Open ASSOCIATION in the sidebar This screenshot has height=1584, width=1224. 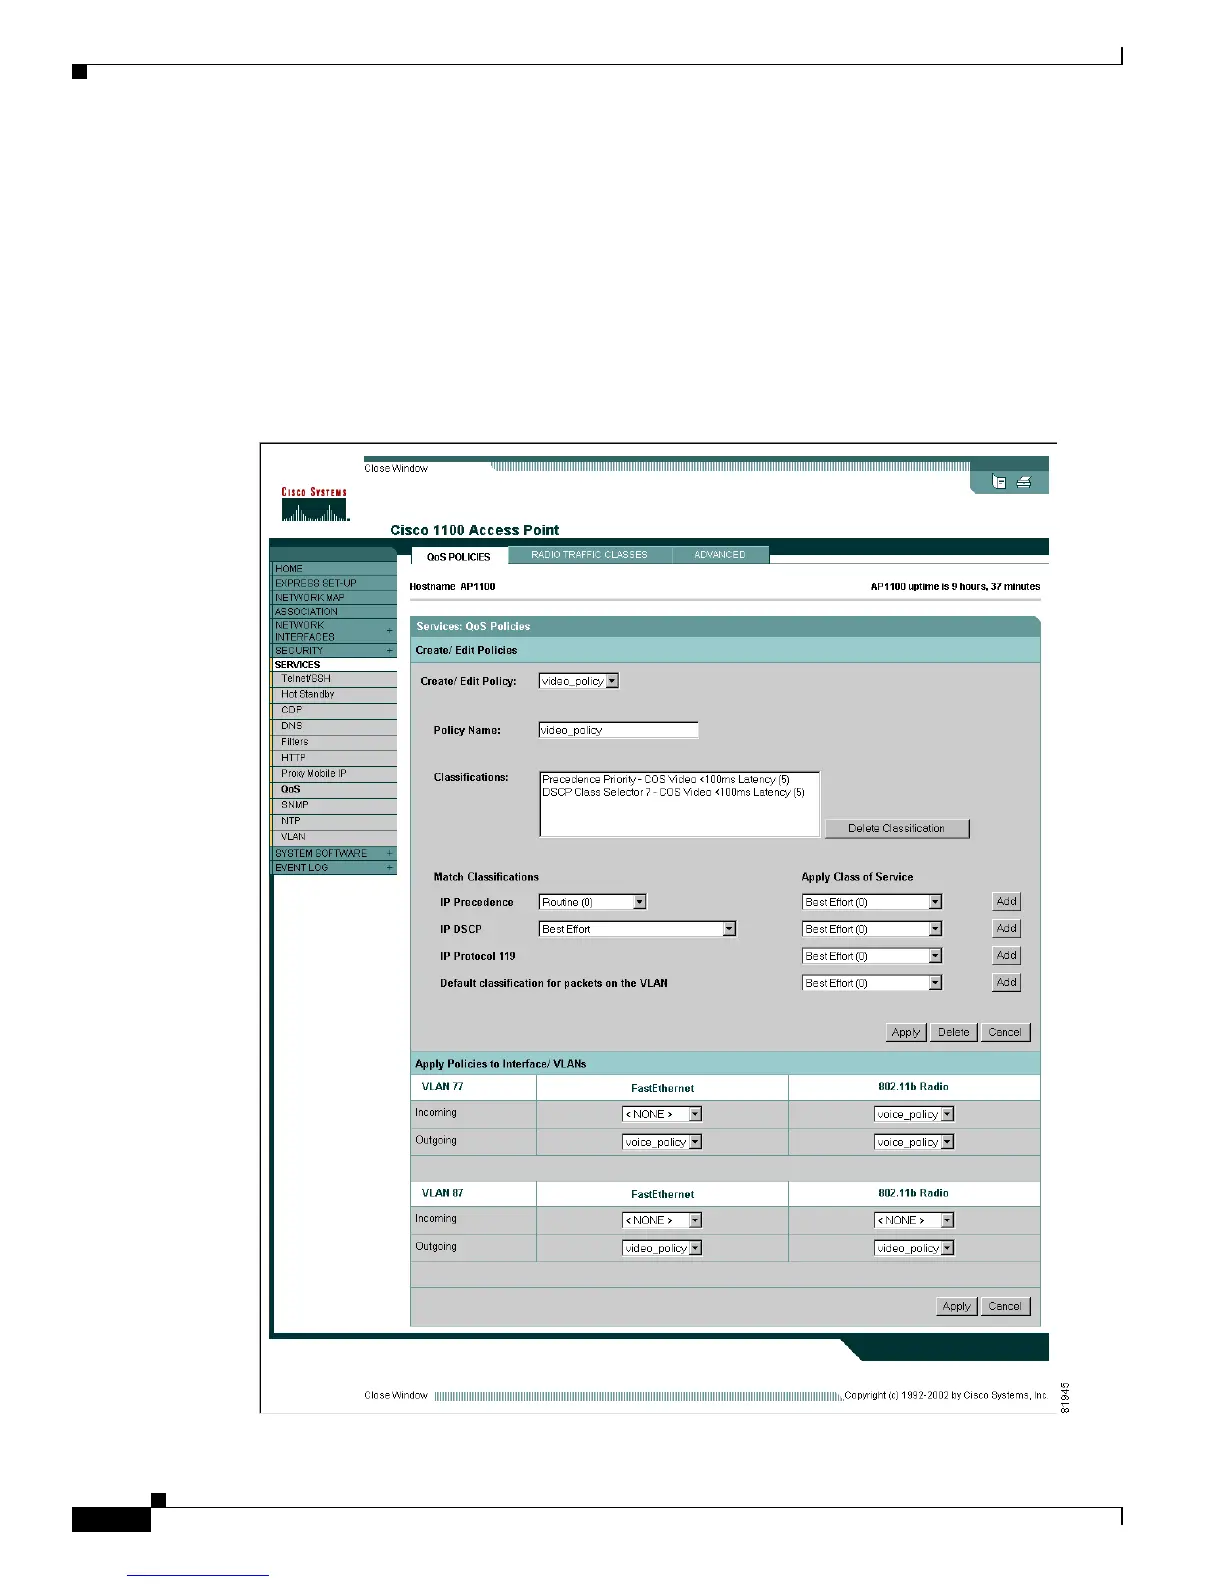click(334, 611)
